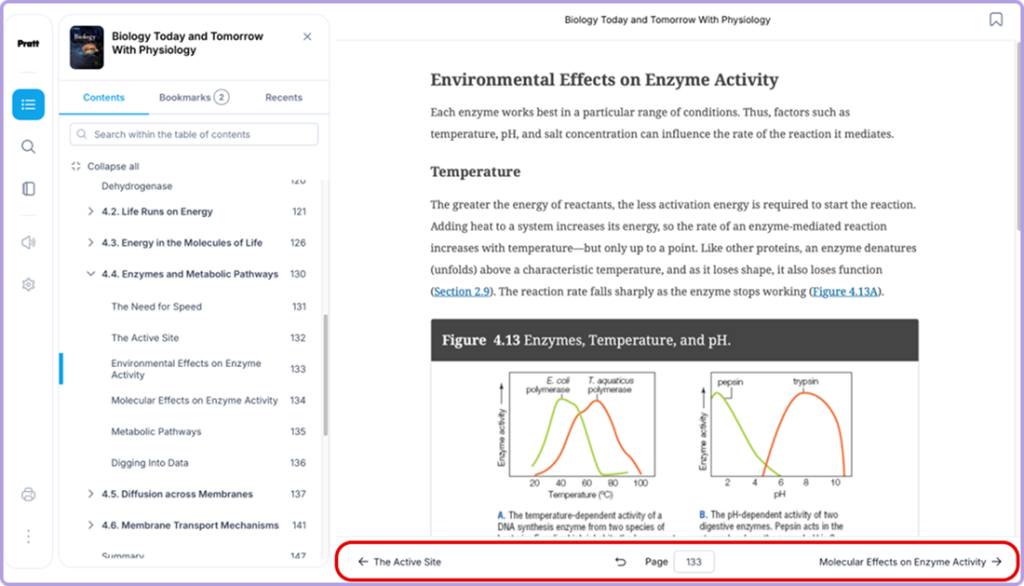The image size is (1024, 586).
Task: Open the more options three-dot menu
Action: pos(28,536)
